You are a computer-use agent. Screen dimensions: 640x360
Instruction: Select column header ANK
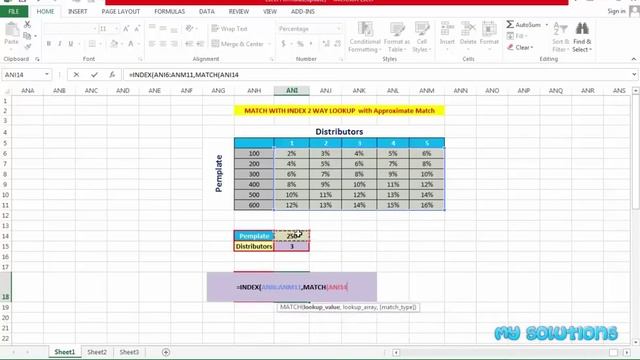[x=359, y=91]
